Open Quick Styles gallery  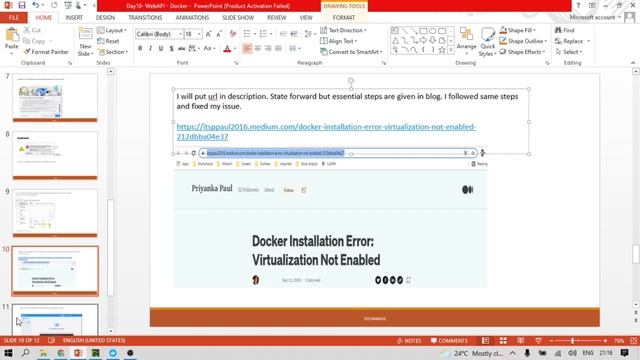(x=487, y=42)
